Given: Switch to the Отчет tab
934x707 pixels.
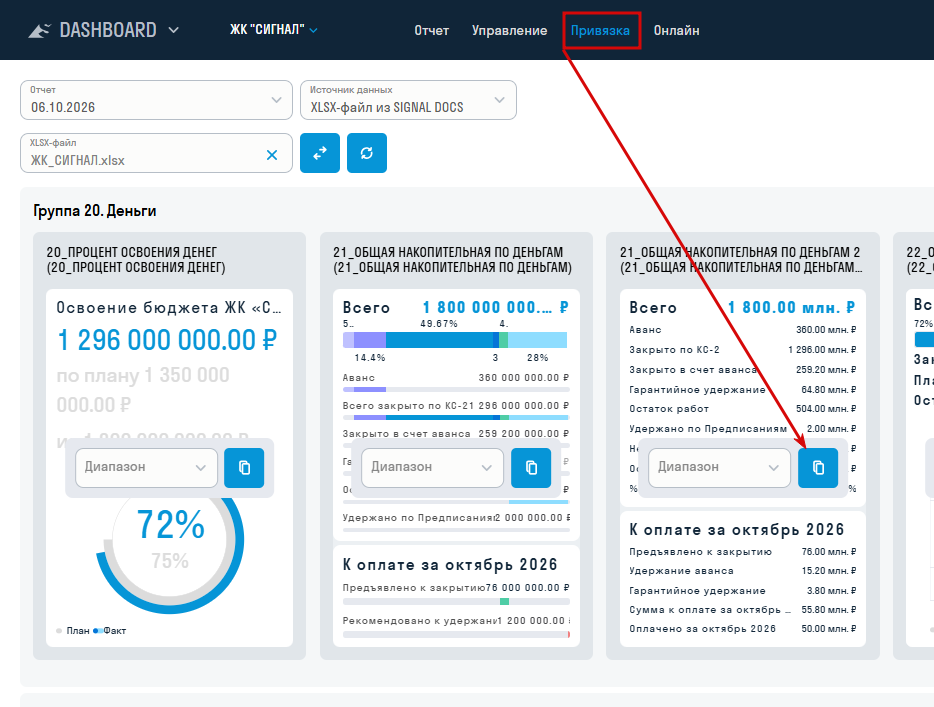Looking at the screenshot, I should (x=431, y=30).
